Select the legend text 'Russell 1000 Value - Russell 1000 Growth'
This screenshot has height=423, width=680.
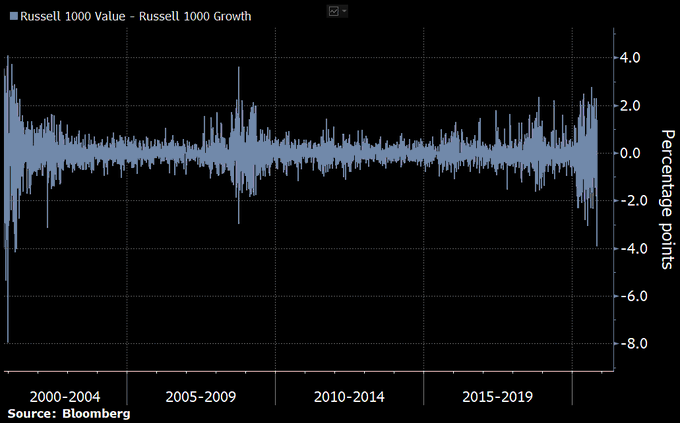(136, 16)
